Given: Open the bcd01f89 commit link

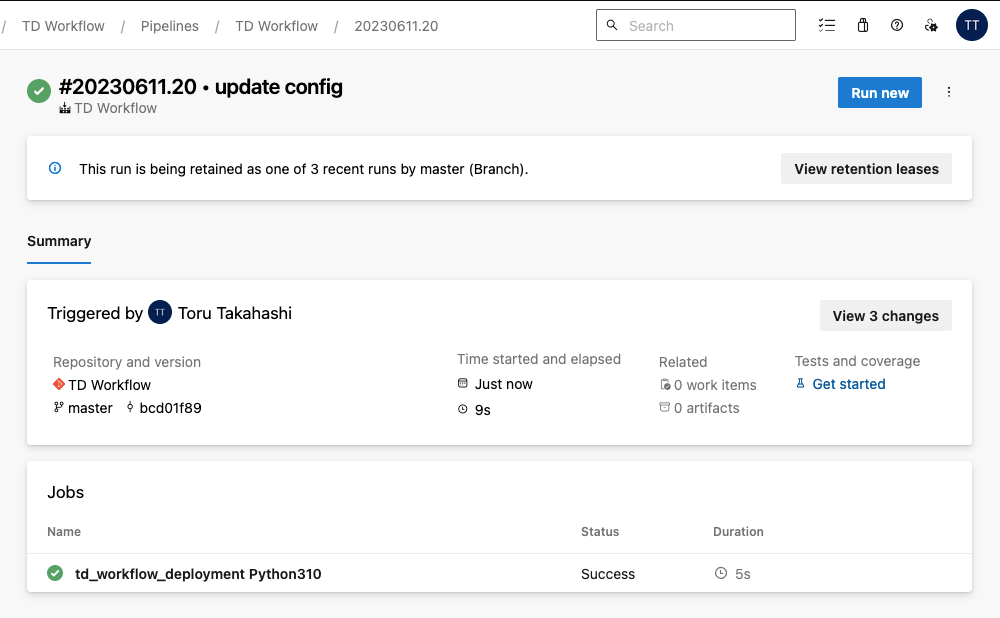Looking at the screenshot, I should pyautogui.click(x=170, y=408).
